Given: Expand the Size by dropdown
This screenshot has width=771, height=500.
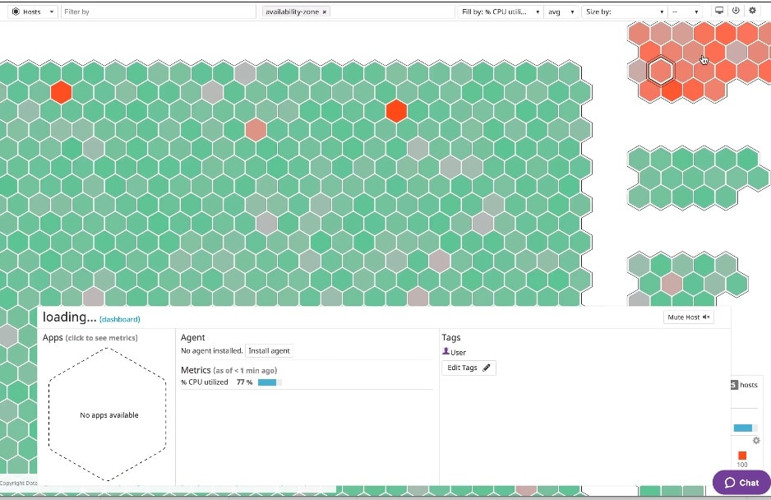Looking at the screenshot, I should (624, 12).
